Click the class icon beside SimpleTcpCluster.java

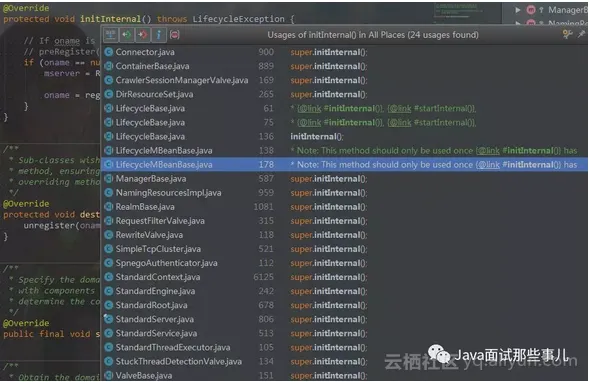(109, 249)
